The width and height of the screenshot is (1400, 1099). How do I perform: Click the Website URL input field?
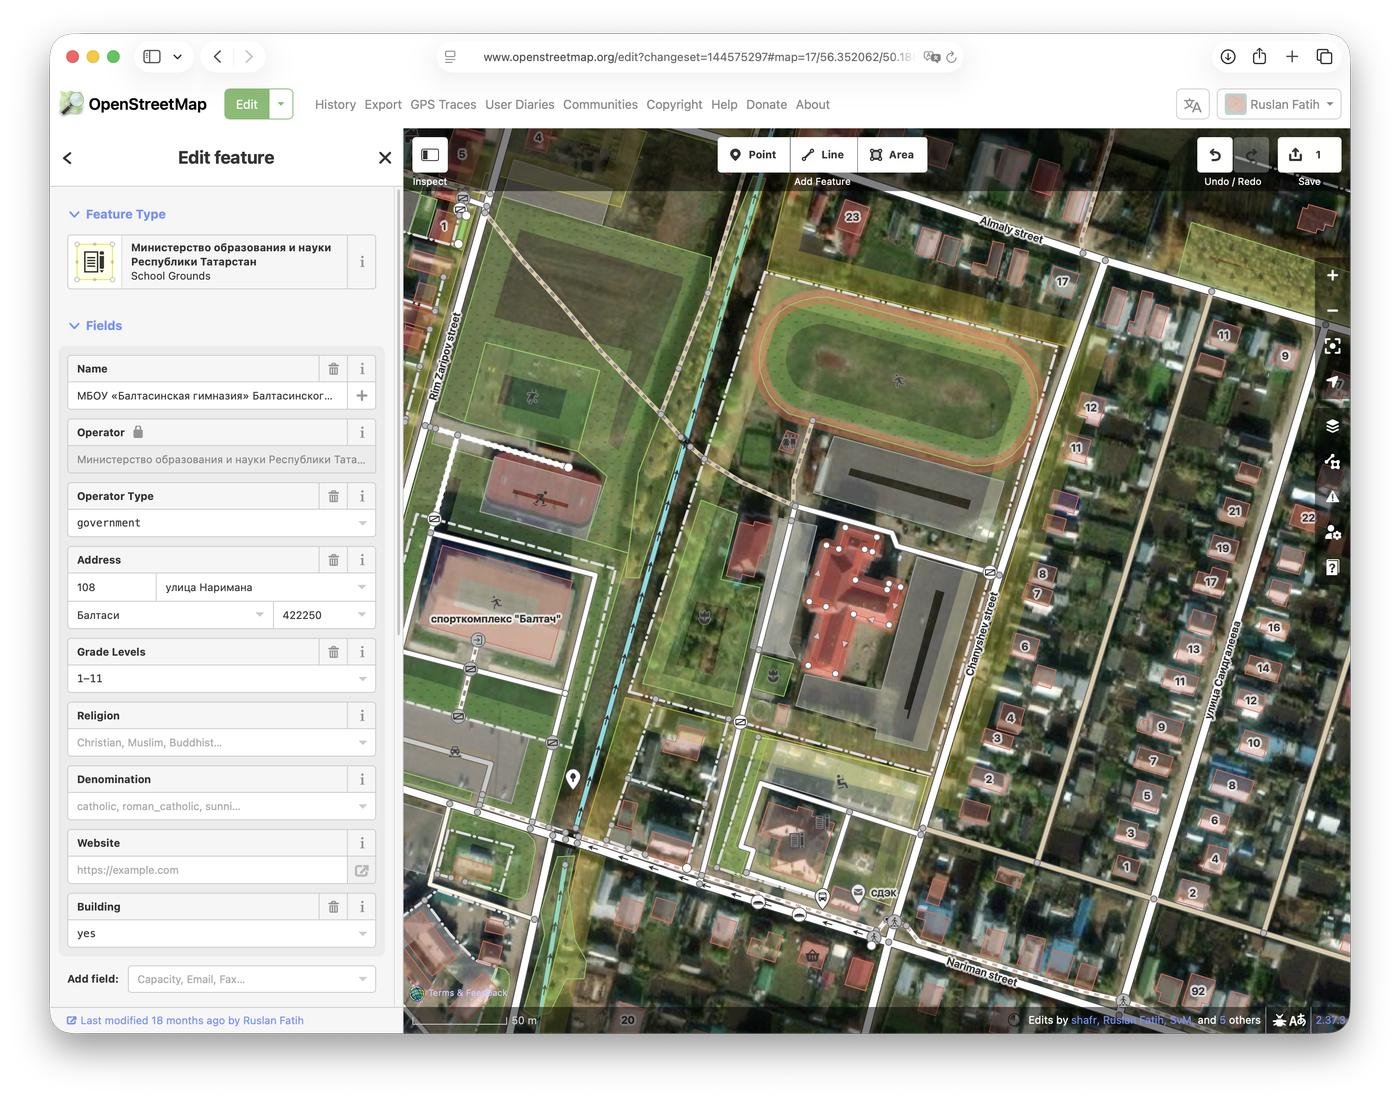coord(207,870)
